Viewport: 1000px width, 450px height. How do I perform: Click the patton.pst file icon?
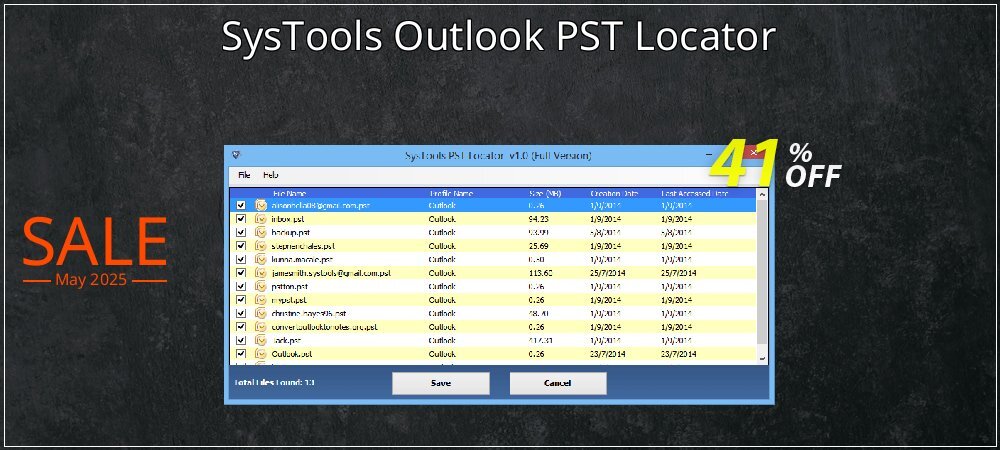260,286
